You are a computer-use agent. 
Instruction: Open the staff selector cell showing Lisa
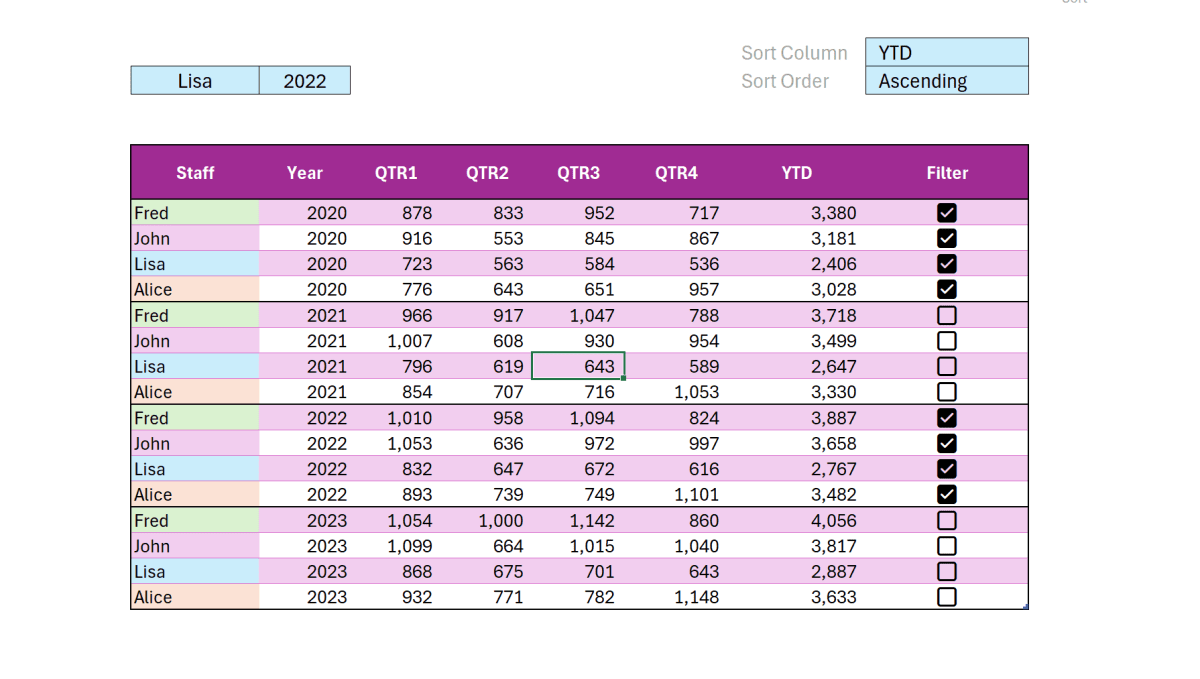pyautogui.click(x=195, y=81)
